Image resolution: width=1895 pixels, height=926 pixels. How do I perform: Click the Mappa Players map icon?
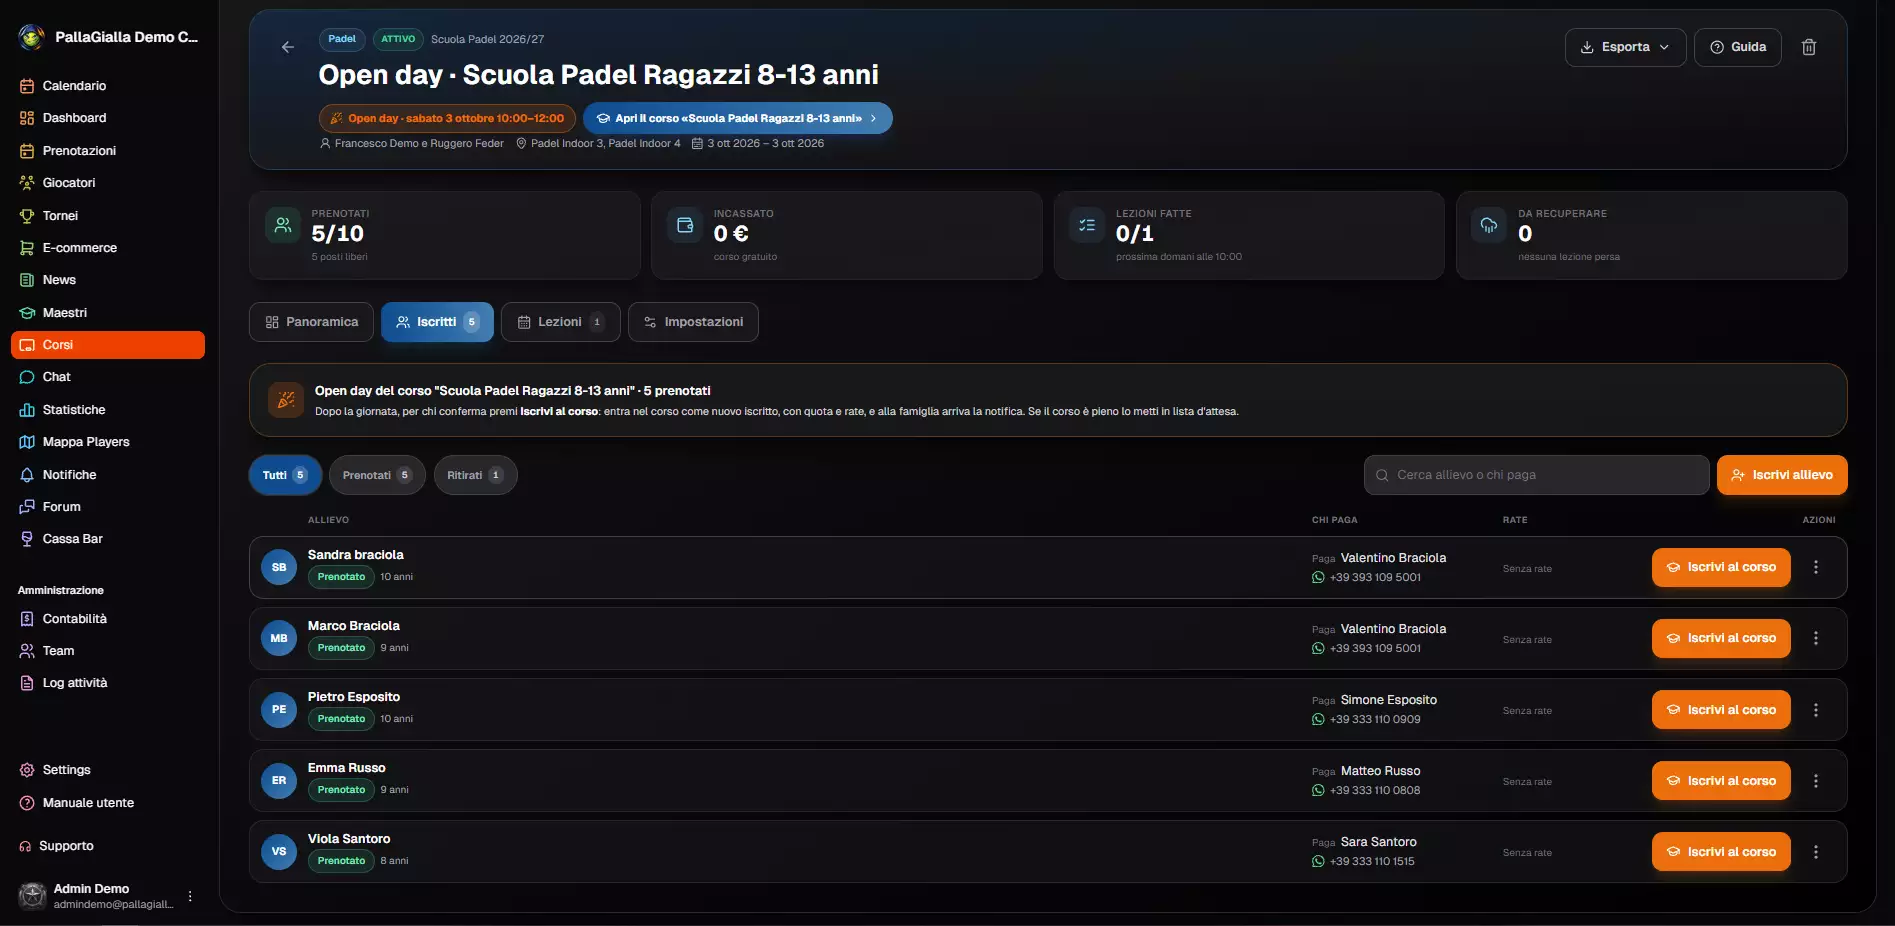[x=27, y=442]
